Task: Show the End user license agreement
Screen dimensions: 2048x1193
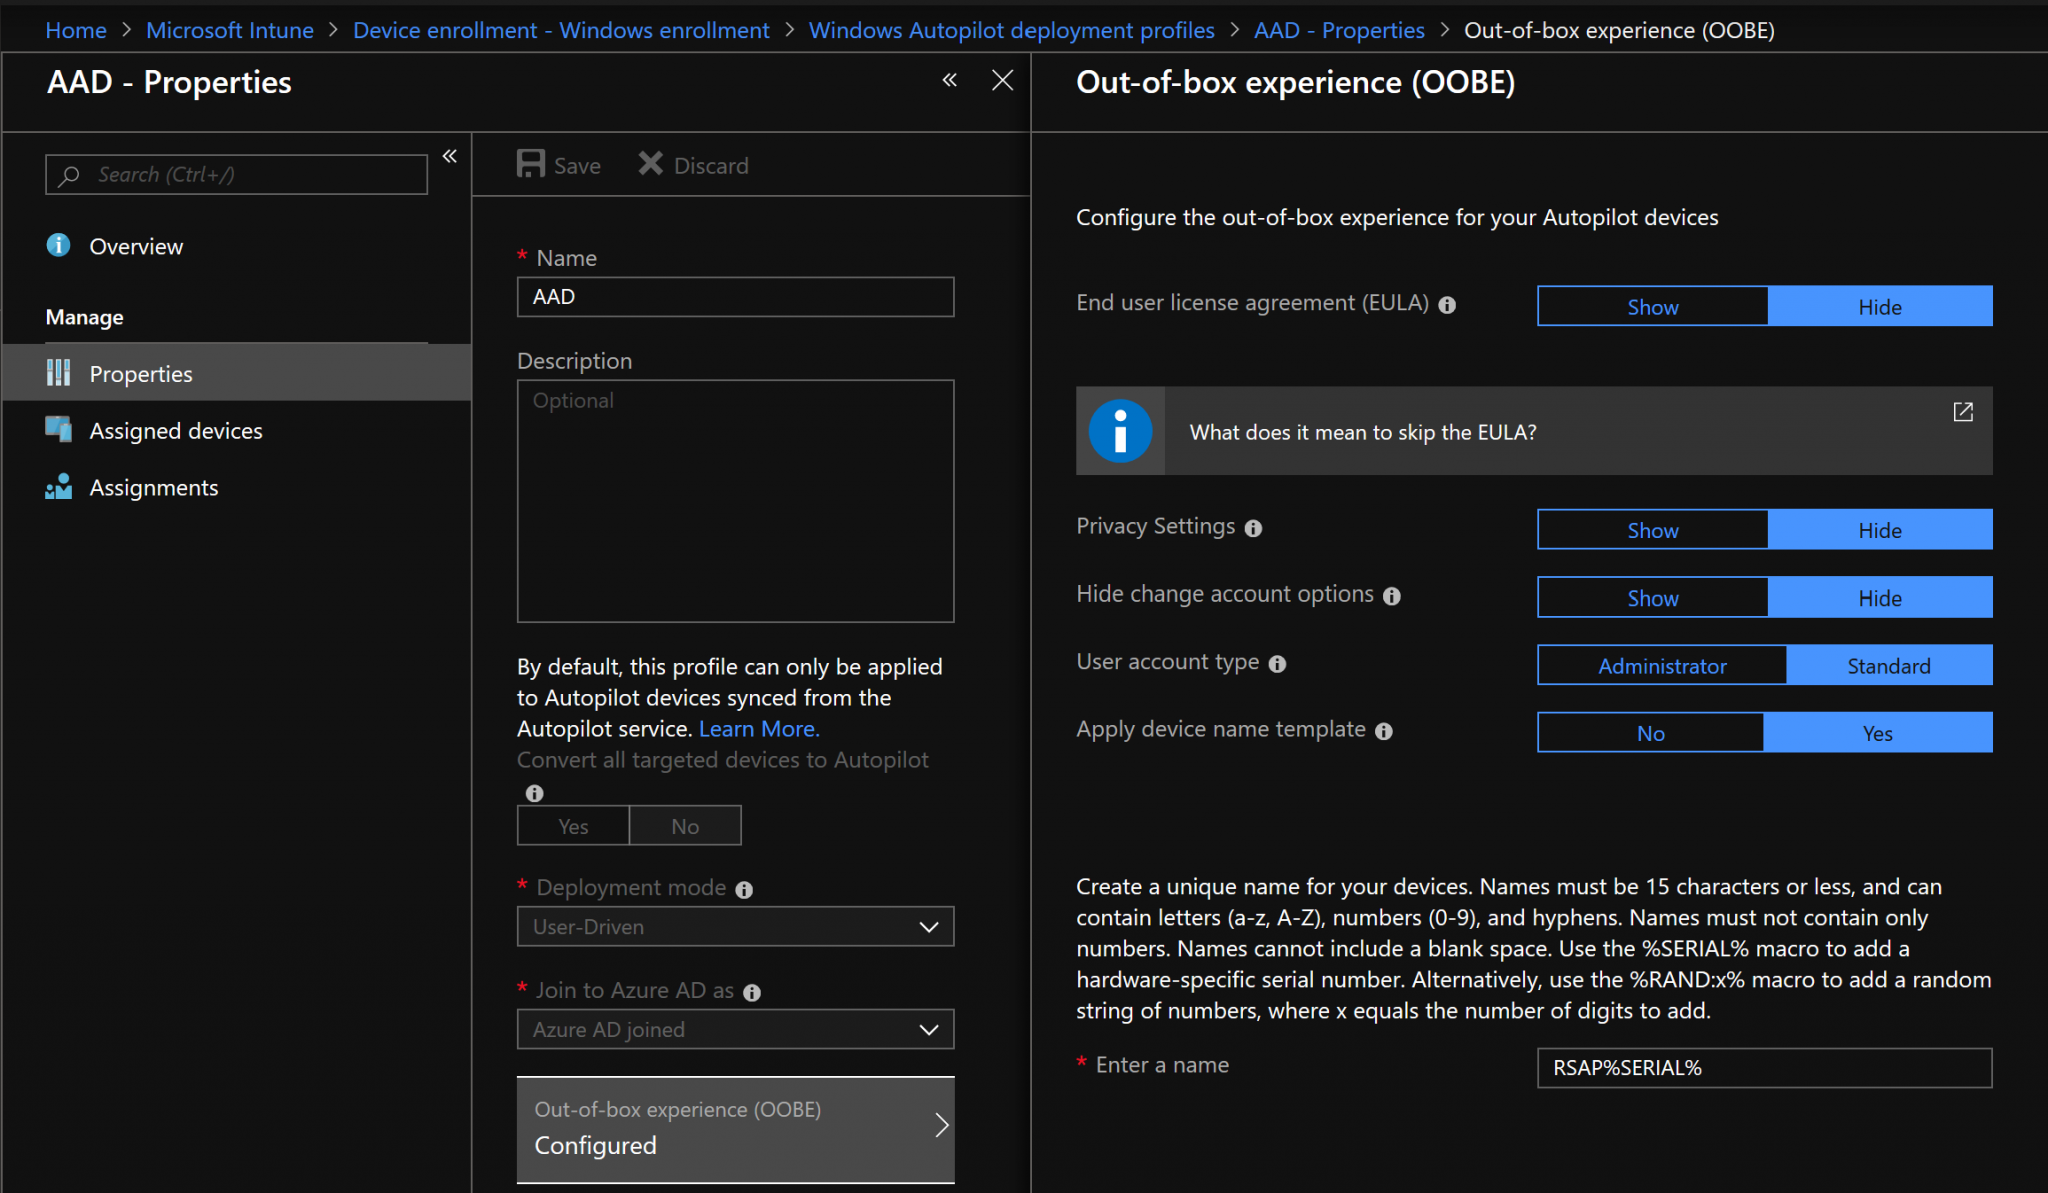Action: coord(1651,306)
